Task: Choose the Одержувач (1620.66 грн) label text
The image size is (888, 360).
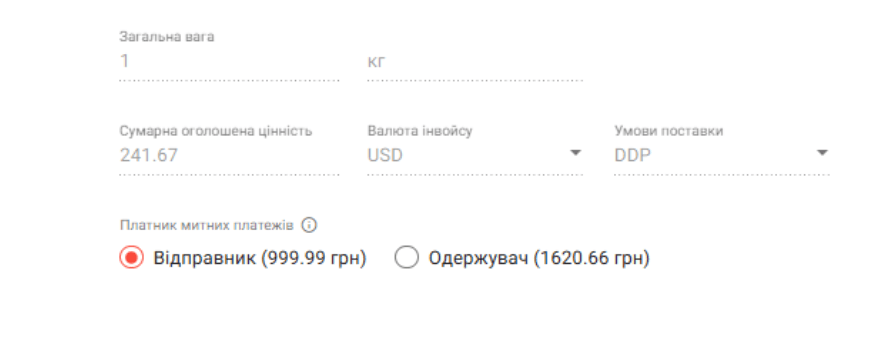Action: (539, 259)
